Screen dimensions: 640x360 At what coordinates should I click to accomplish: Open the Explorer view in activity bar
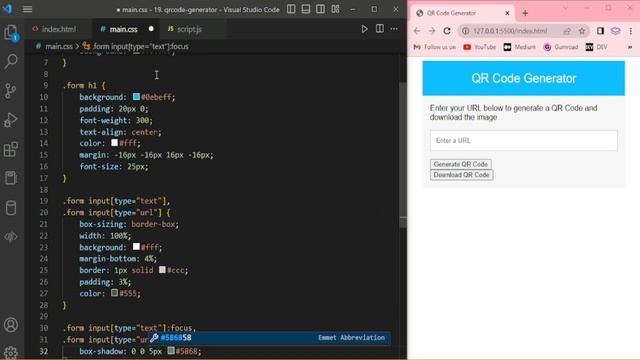pyautogui.click(x=11, y=32)
